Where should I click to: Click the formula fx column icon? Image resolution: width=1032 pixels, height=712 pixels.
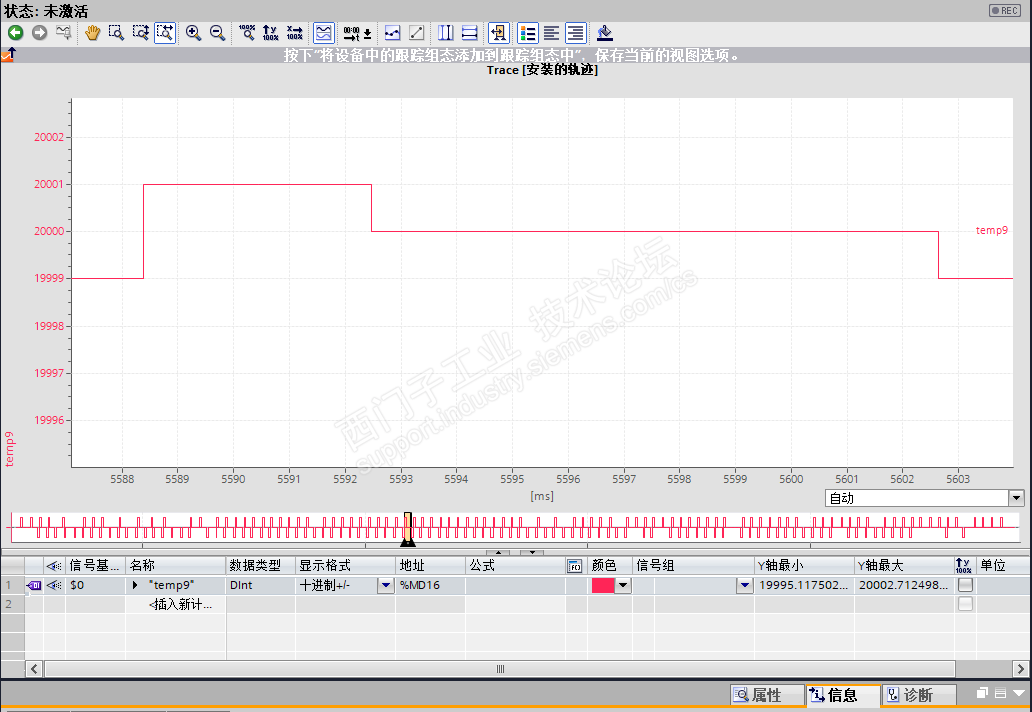pos(575,566)
